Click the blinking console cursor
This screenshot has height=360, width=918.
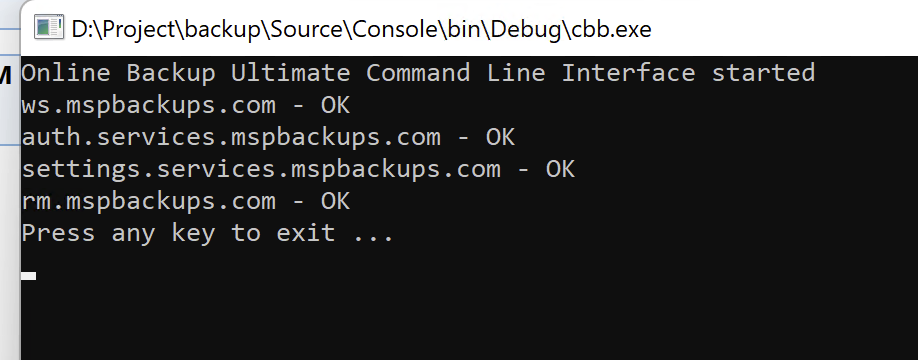coord(29,276)
